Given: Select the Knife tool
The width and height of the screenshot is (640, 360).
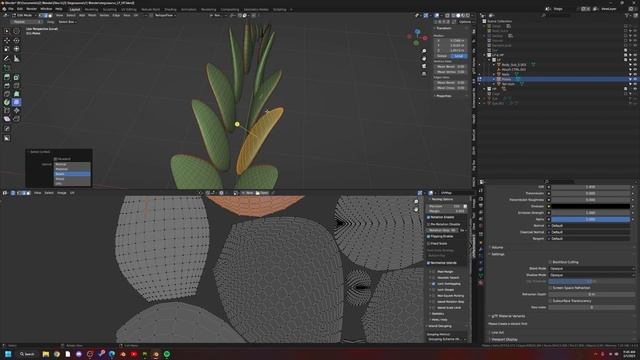Looking at the screenshot, I should (x=7, y=94).
